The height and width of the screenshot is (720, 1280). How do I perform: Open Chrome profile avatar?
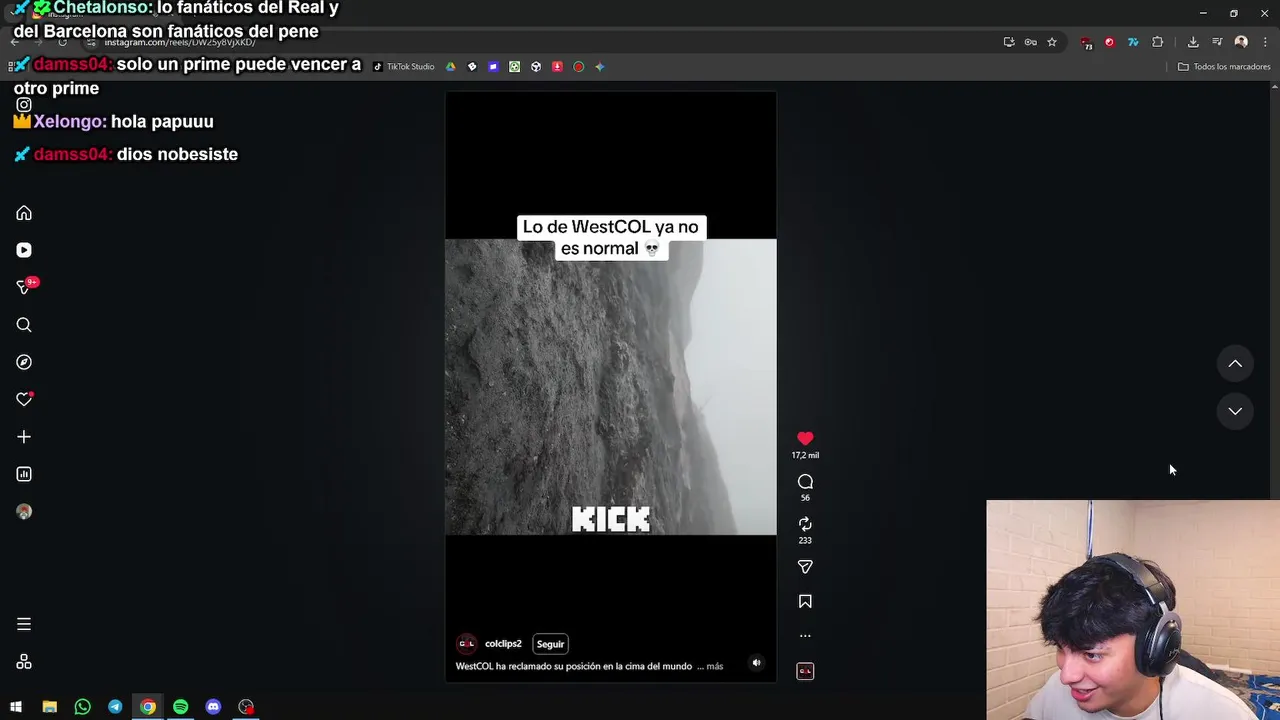click(1241, 42)
